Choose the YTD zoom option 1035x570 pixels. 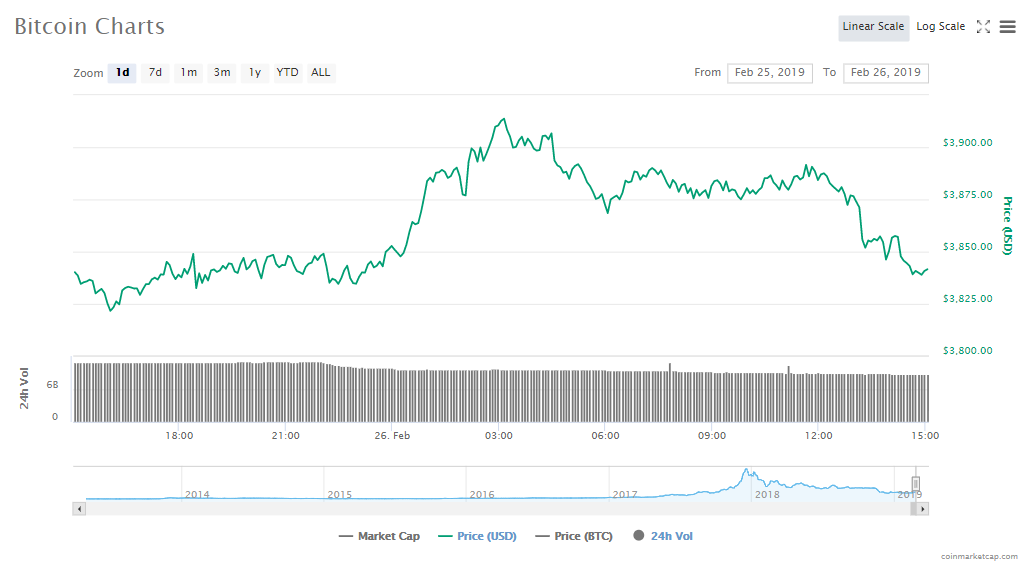(287, 73)
